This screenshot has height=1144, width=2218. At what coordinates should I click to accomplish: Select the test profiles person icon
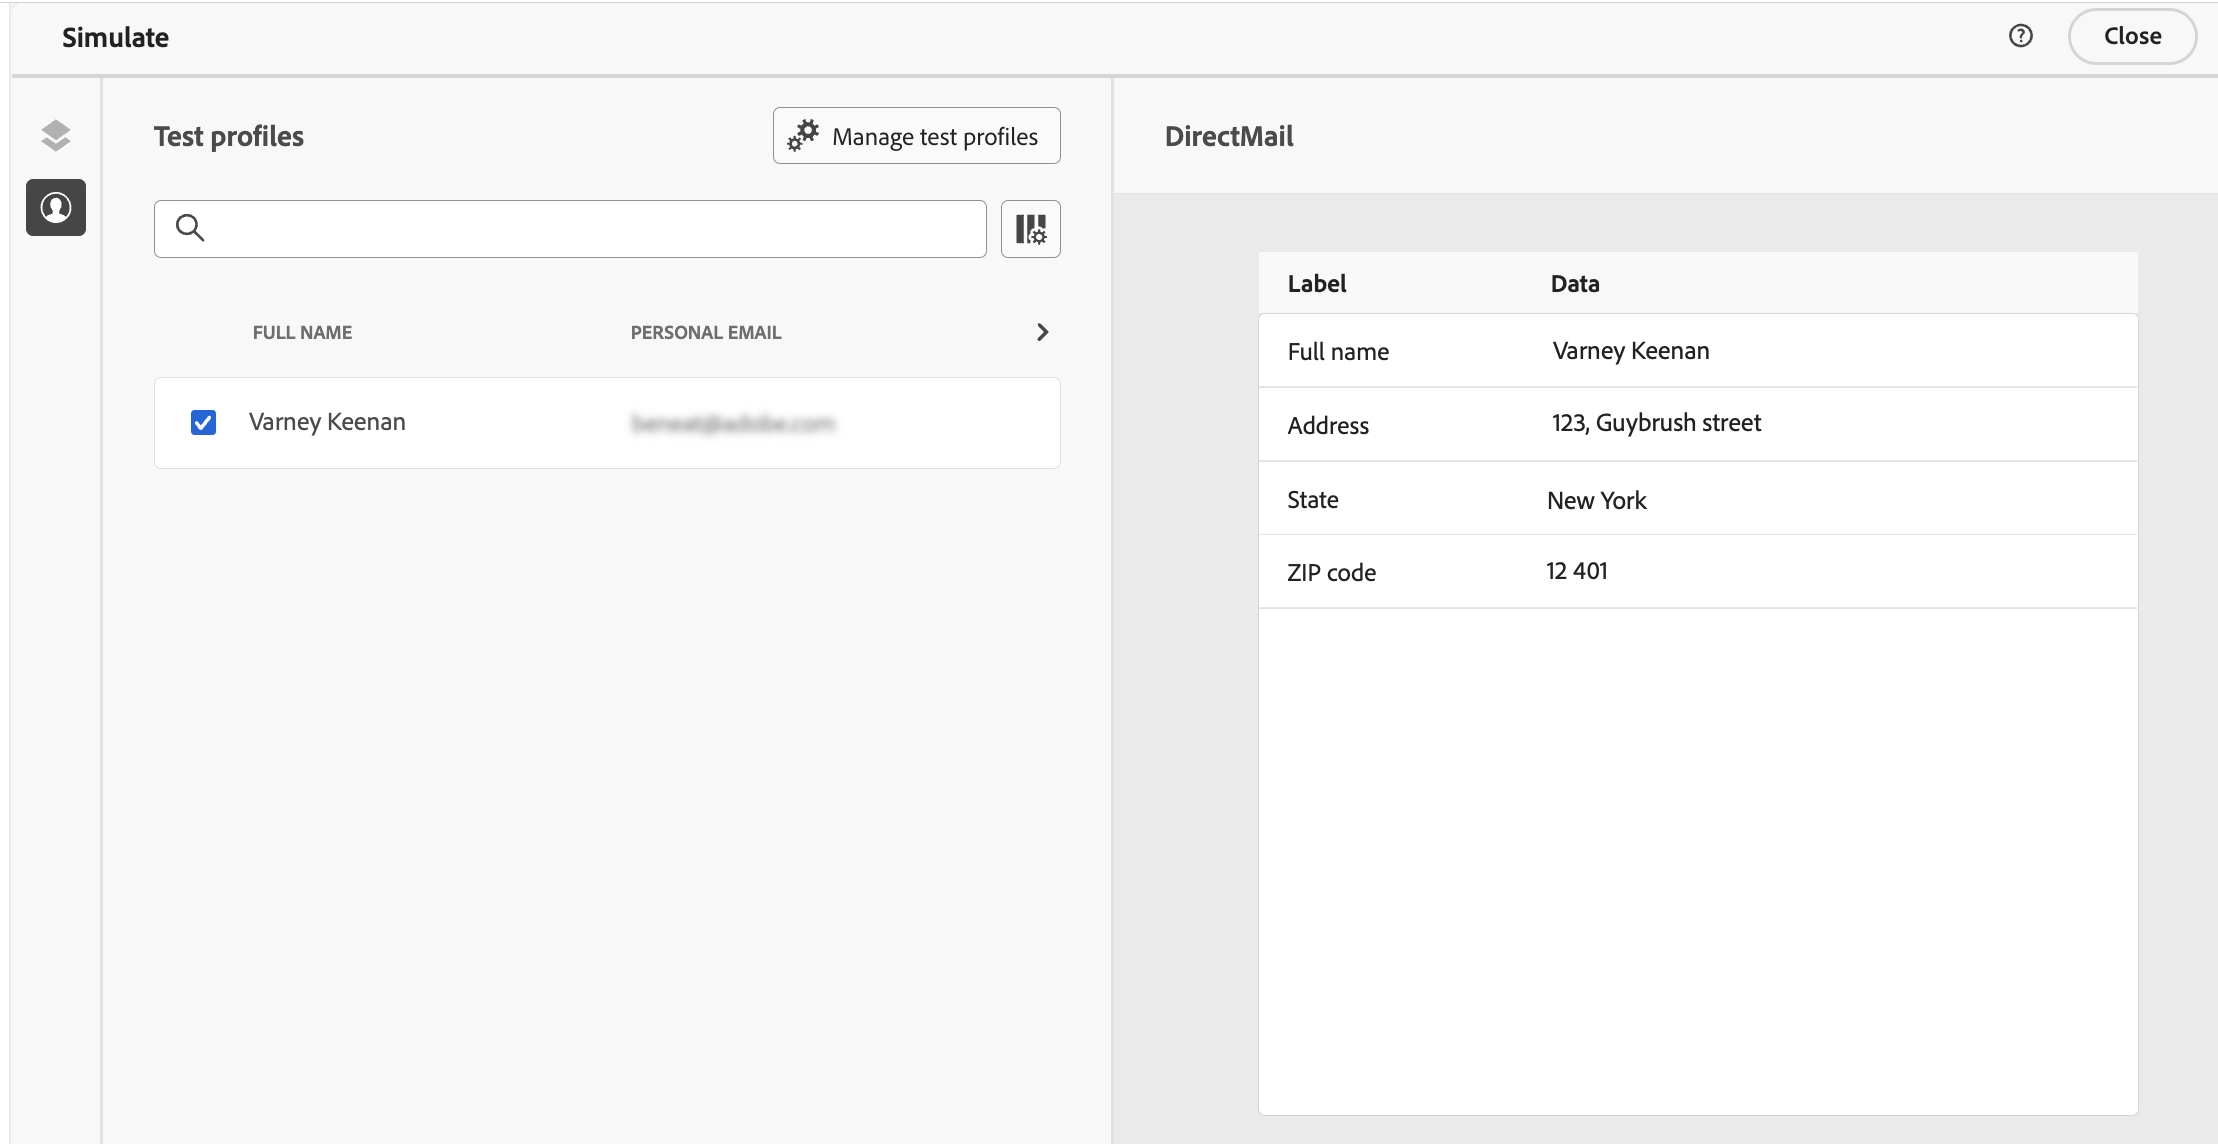click(x=56, y=208)
